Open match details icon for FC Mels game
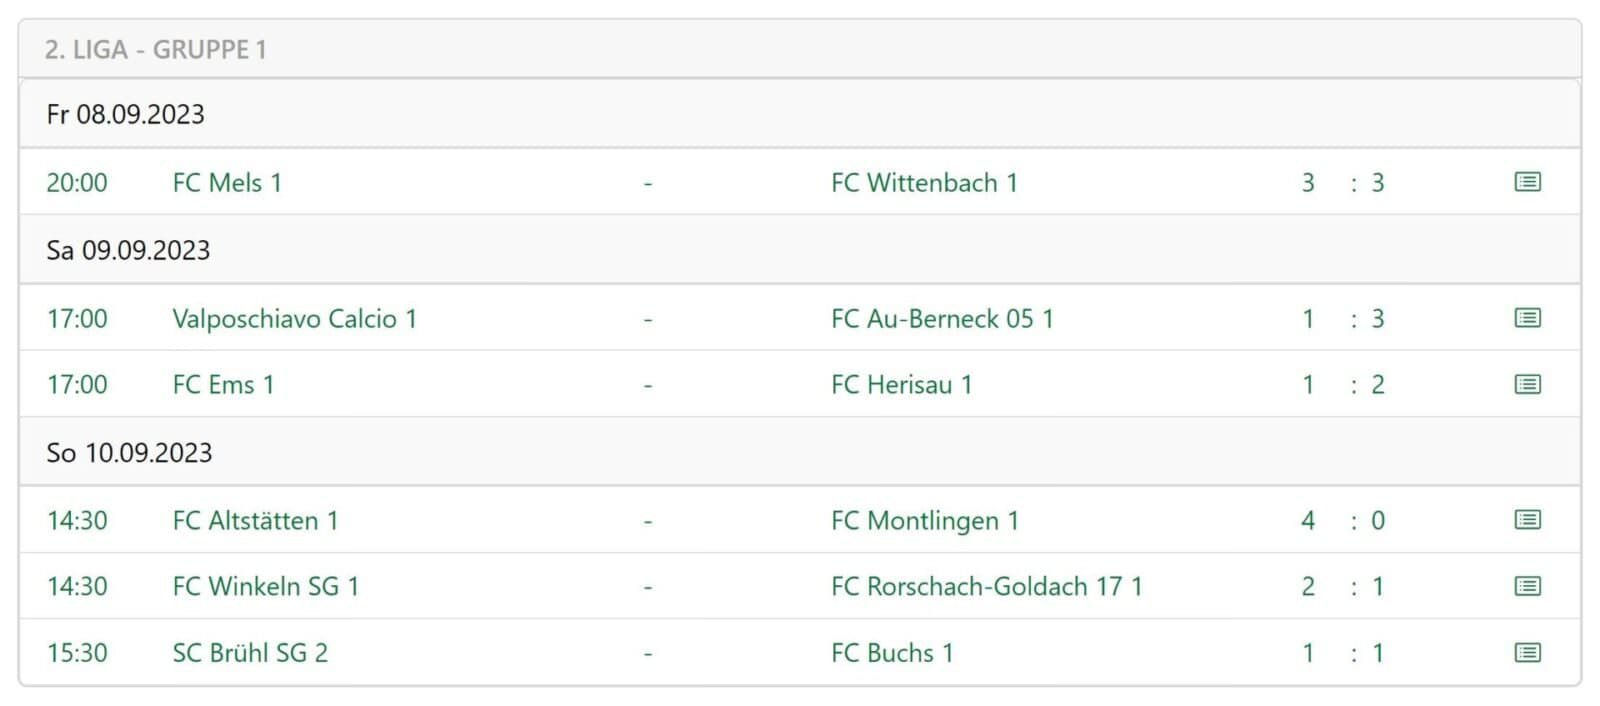1600x706 pixels. [x=1527, y=182]
